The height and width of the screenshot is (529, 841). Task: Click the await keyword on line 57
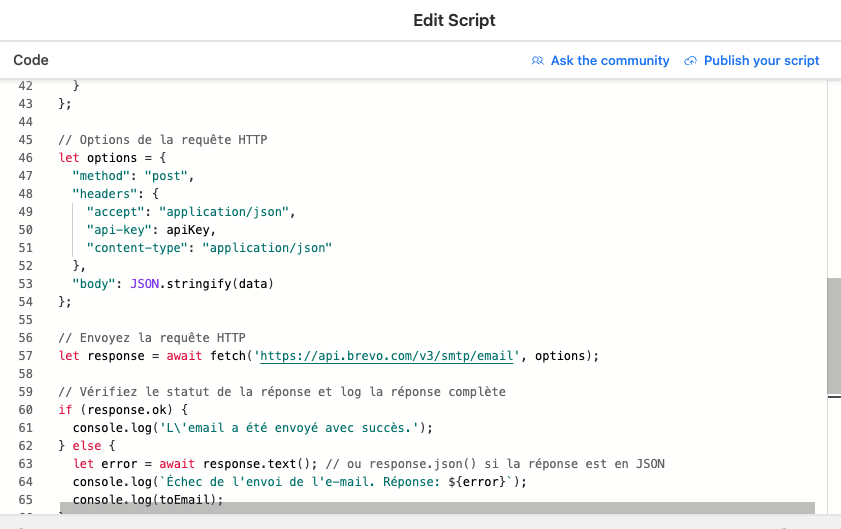pos(184,356)
